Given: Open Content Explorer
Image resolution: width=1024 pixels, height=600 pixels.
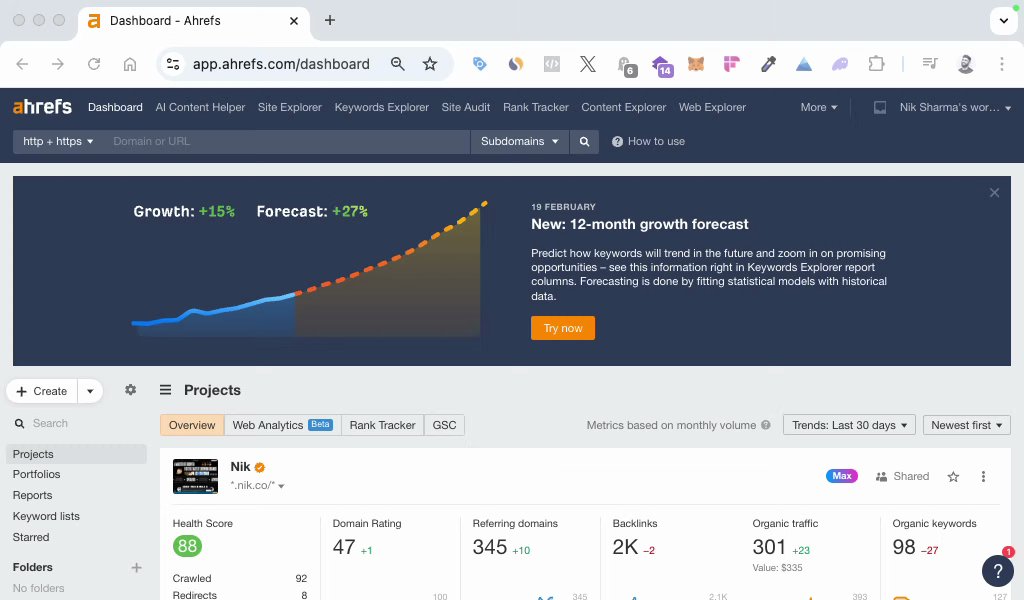Looking at the screenshot, I should (624, 107).
